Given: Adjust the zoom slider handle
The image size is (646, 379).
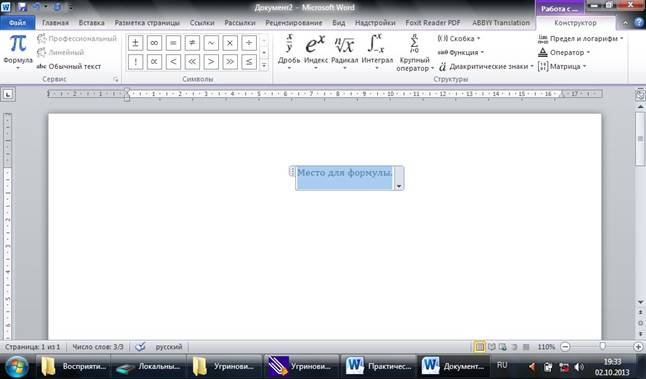Looking at the screenshot, I should point(602,347).
